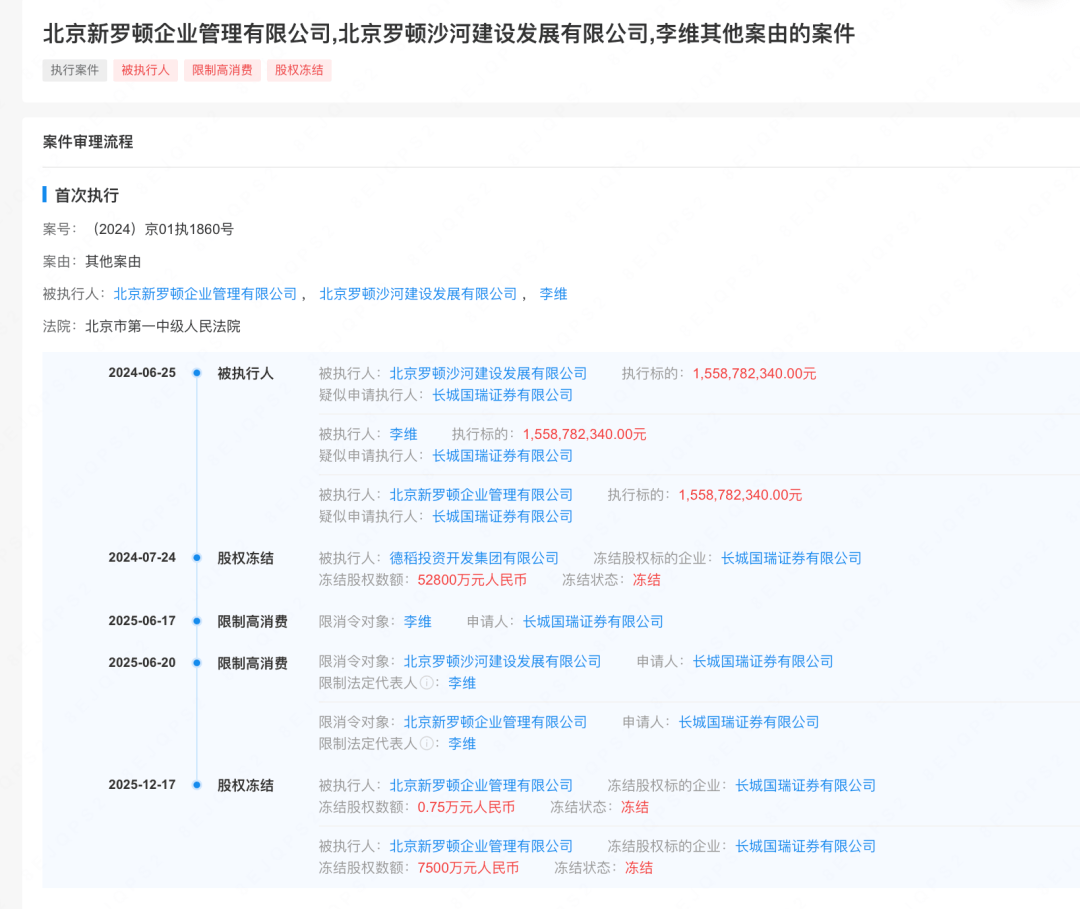The width and height of the screenshot is (1080, 909).
Task: Click 北京罗顿沙河建设发展有限公司 as 限消令对象
Action: [504, 661]
